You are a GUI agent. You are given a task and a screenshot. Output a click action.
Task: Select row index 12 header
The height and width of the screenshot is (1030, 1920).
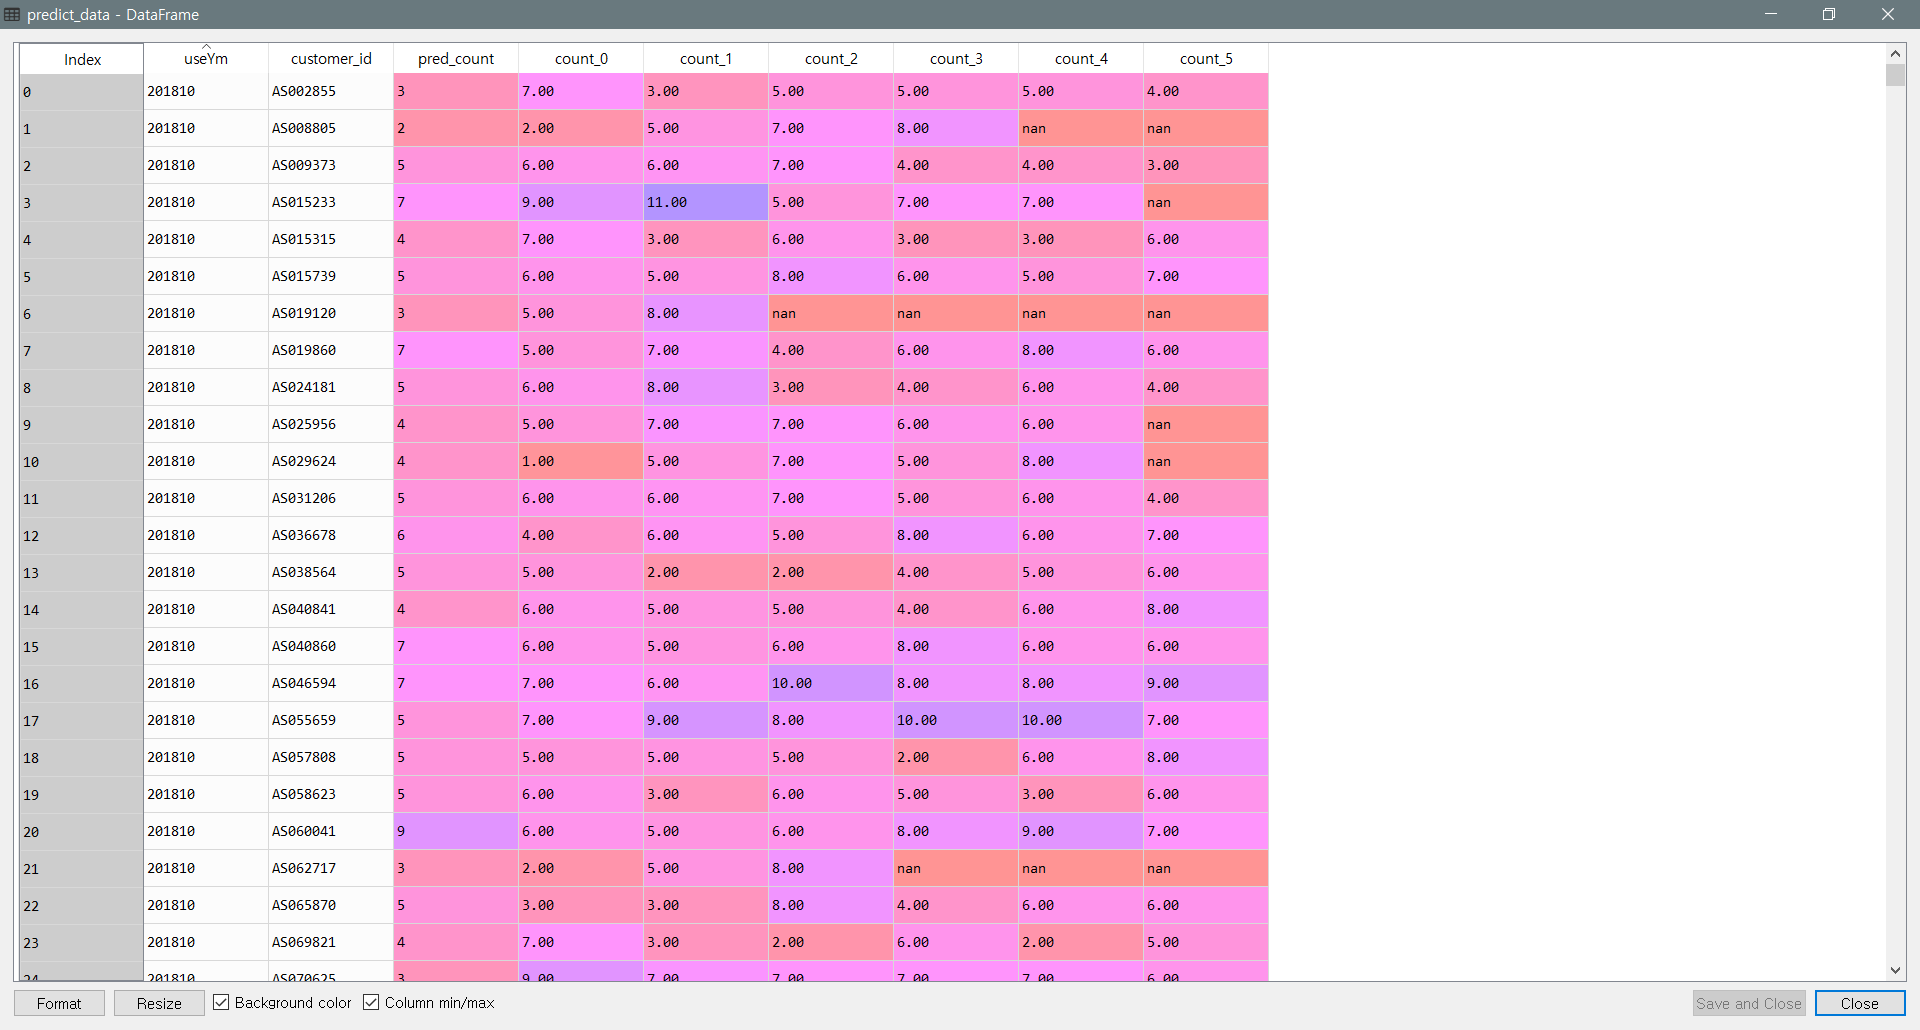click(82, 536)
